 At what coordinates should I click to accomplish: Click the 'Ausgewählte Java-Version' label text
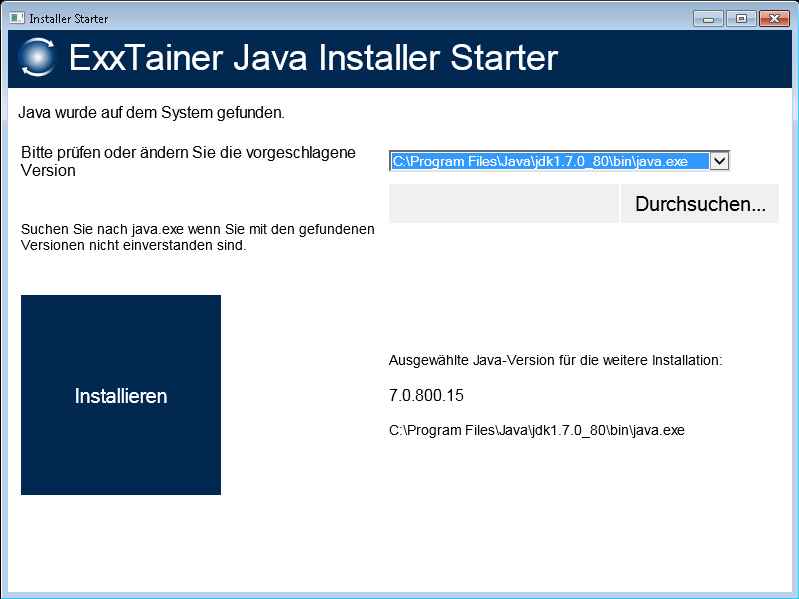pyautogui.click(x=555, y=360)
